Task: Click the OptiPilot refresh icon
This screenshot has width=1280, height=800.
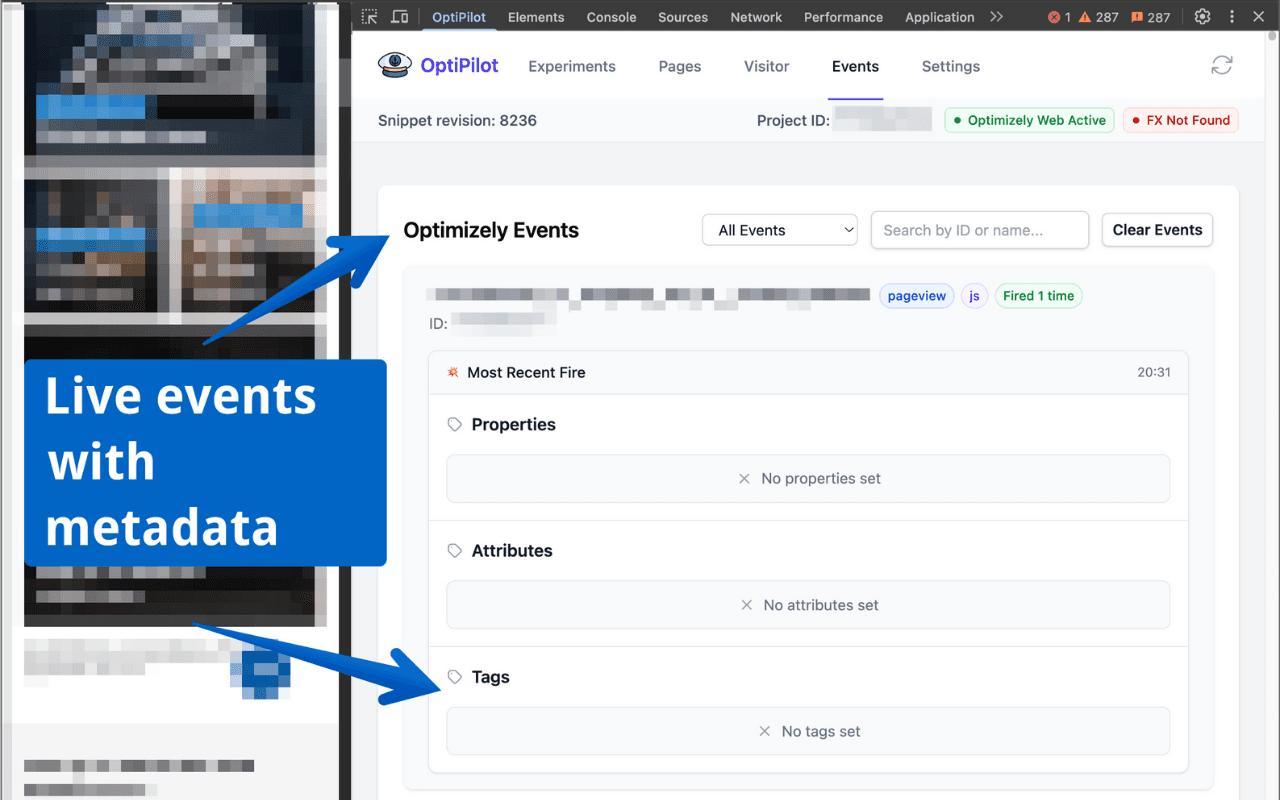Action: tap(1221, 66)
